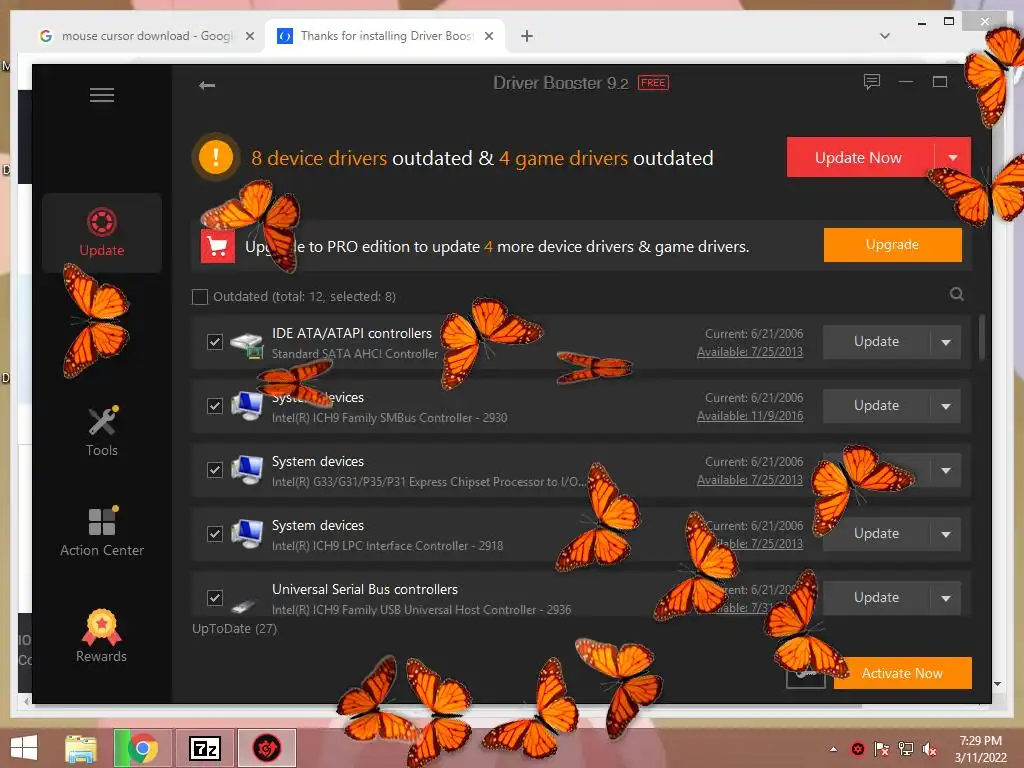Image resolution: width=1024 pixels, height=768 pixels.
Task: Open the hamburger menu in Driver Booster
Action: point(102,95)
